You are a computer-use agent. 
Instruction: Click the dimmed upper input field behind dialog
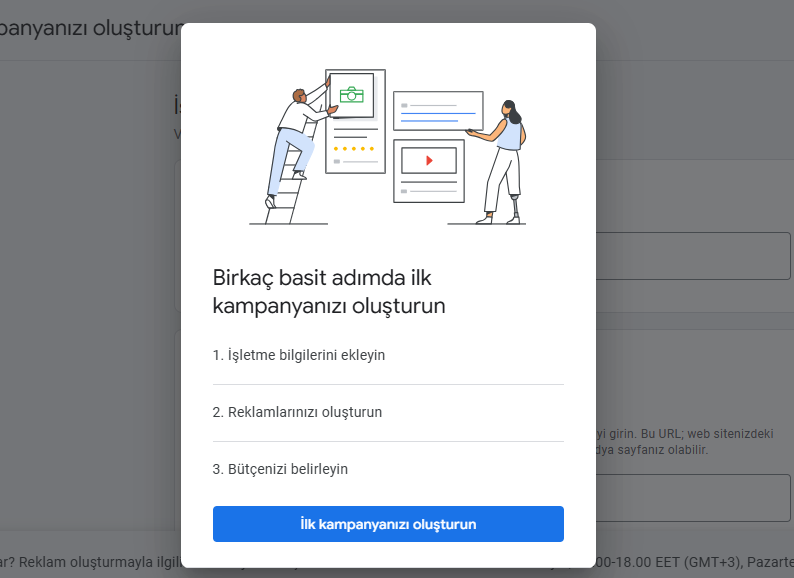pyautogui.click(x=693, y=256)
